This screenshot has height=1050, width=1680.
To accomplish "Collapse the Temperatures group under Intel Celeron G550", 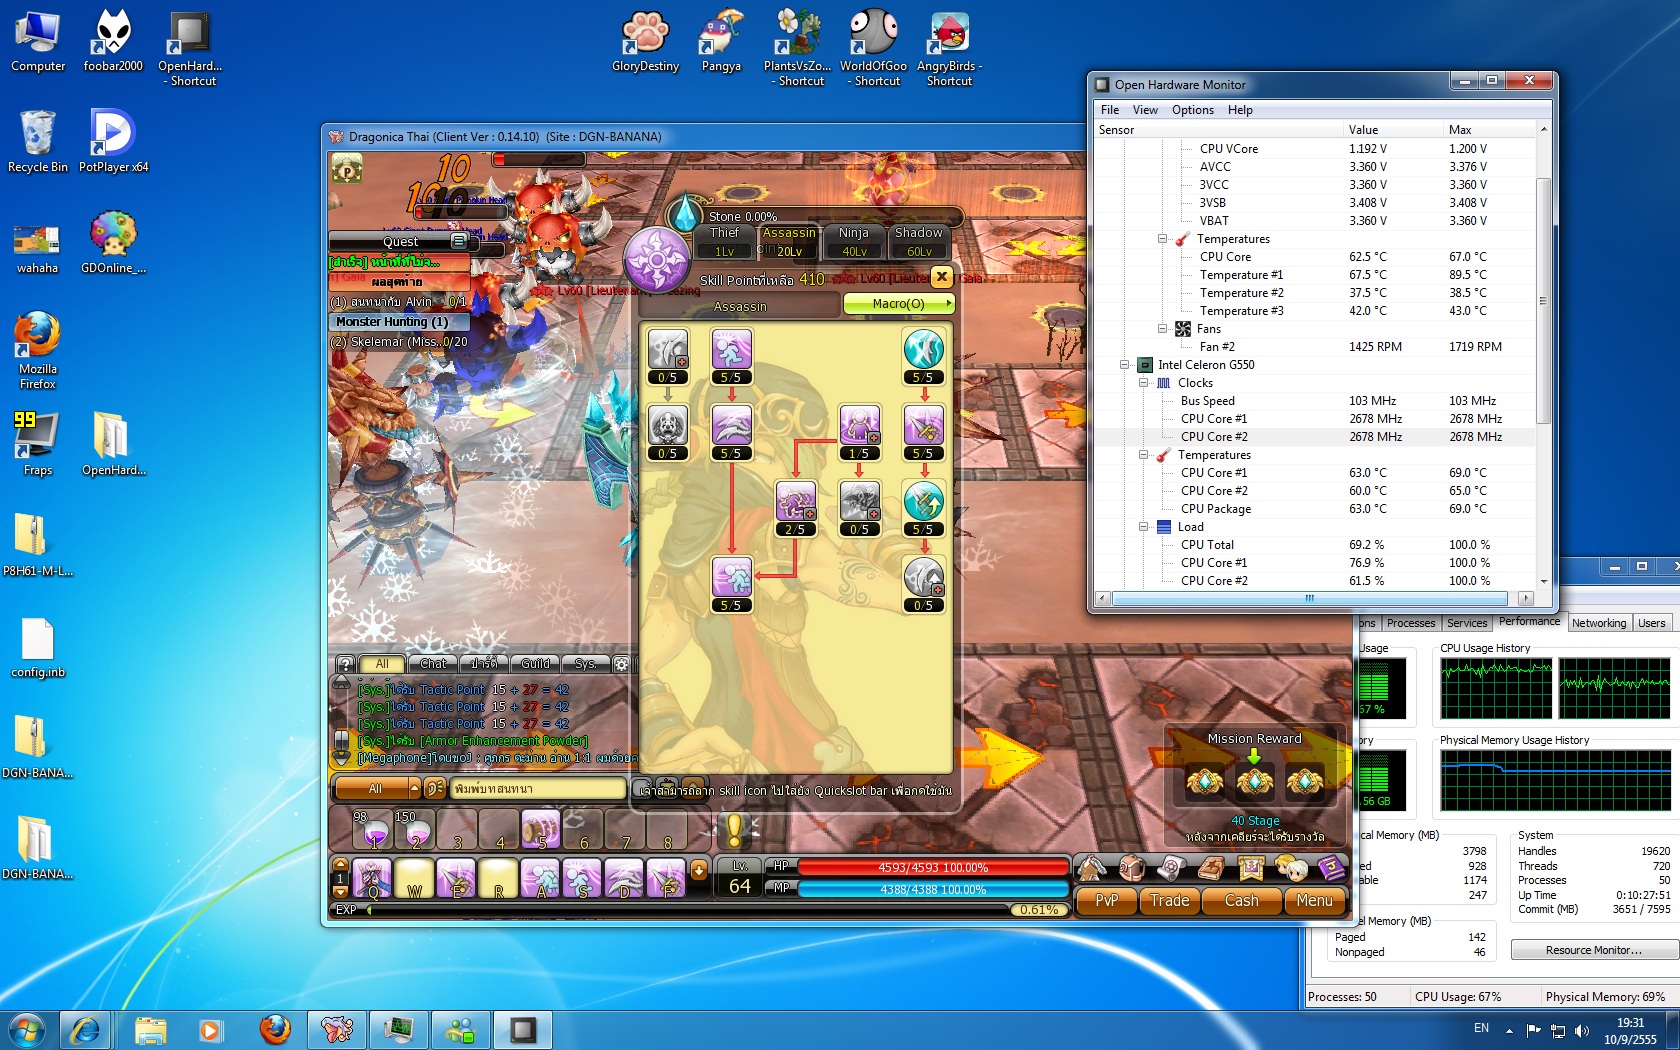I will 1143,455.
